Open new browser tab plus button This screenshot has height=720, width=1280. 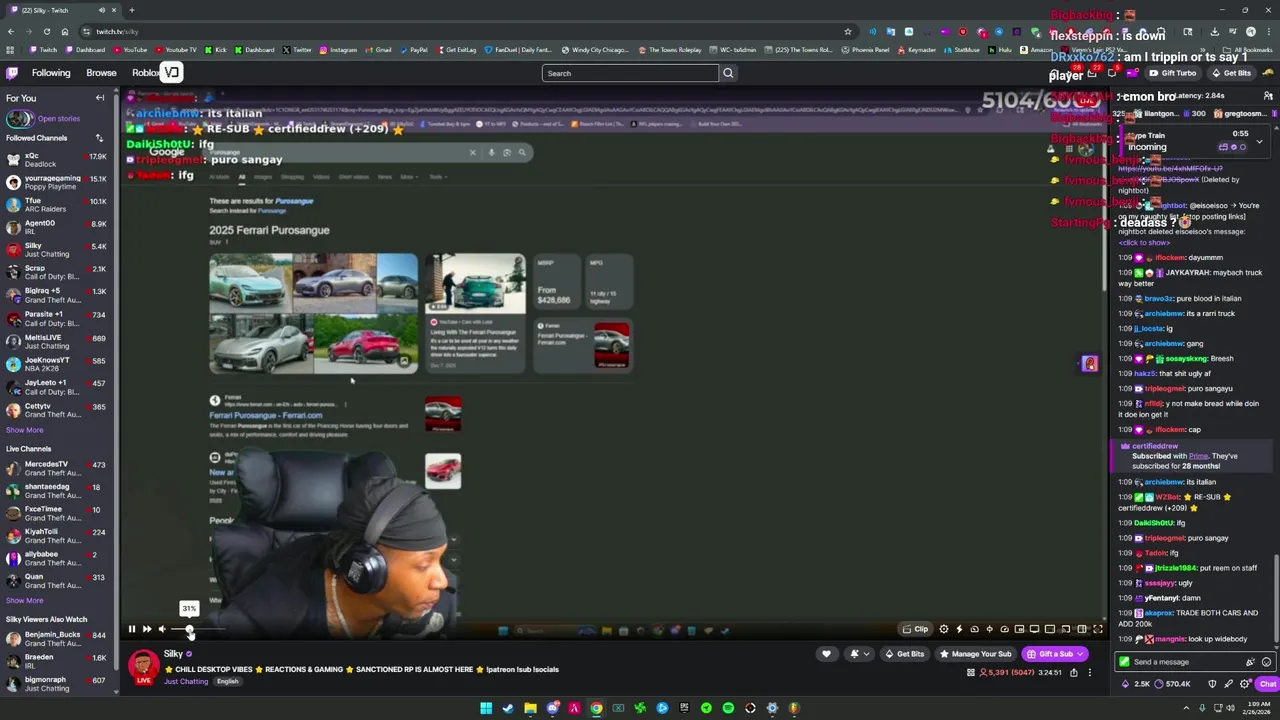(131, 10)
